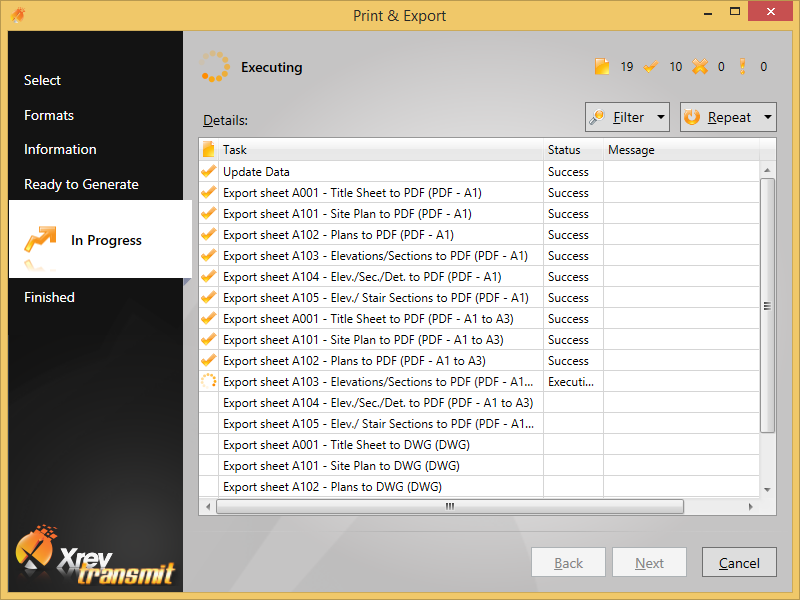Click checkmark on A105 Stair Sections PDF - A1 row
Screen dimensions: 800x600
[208, 297]
